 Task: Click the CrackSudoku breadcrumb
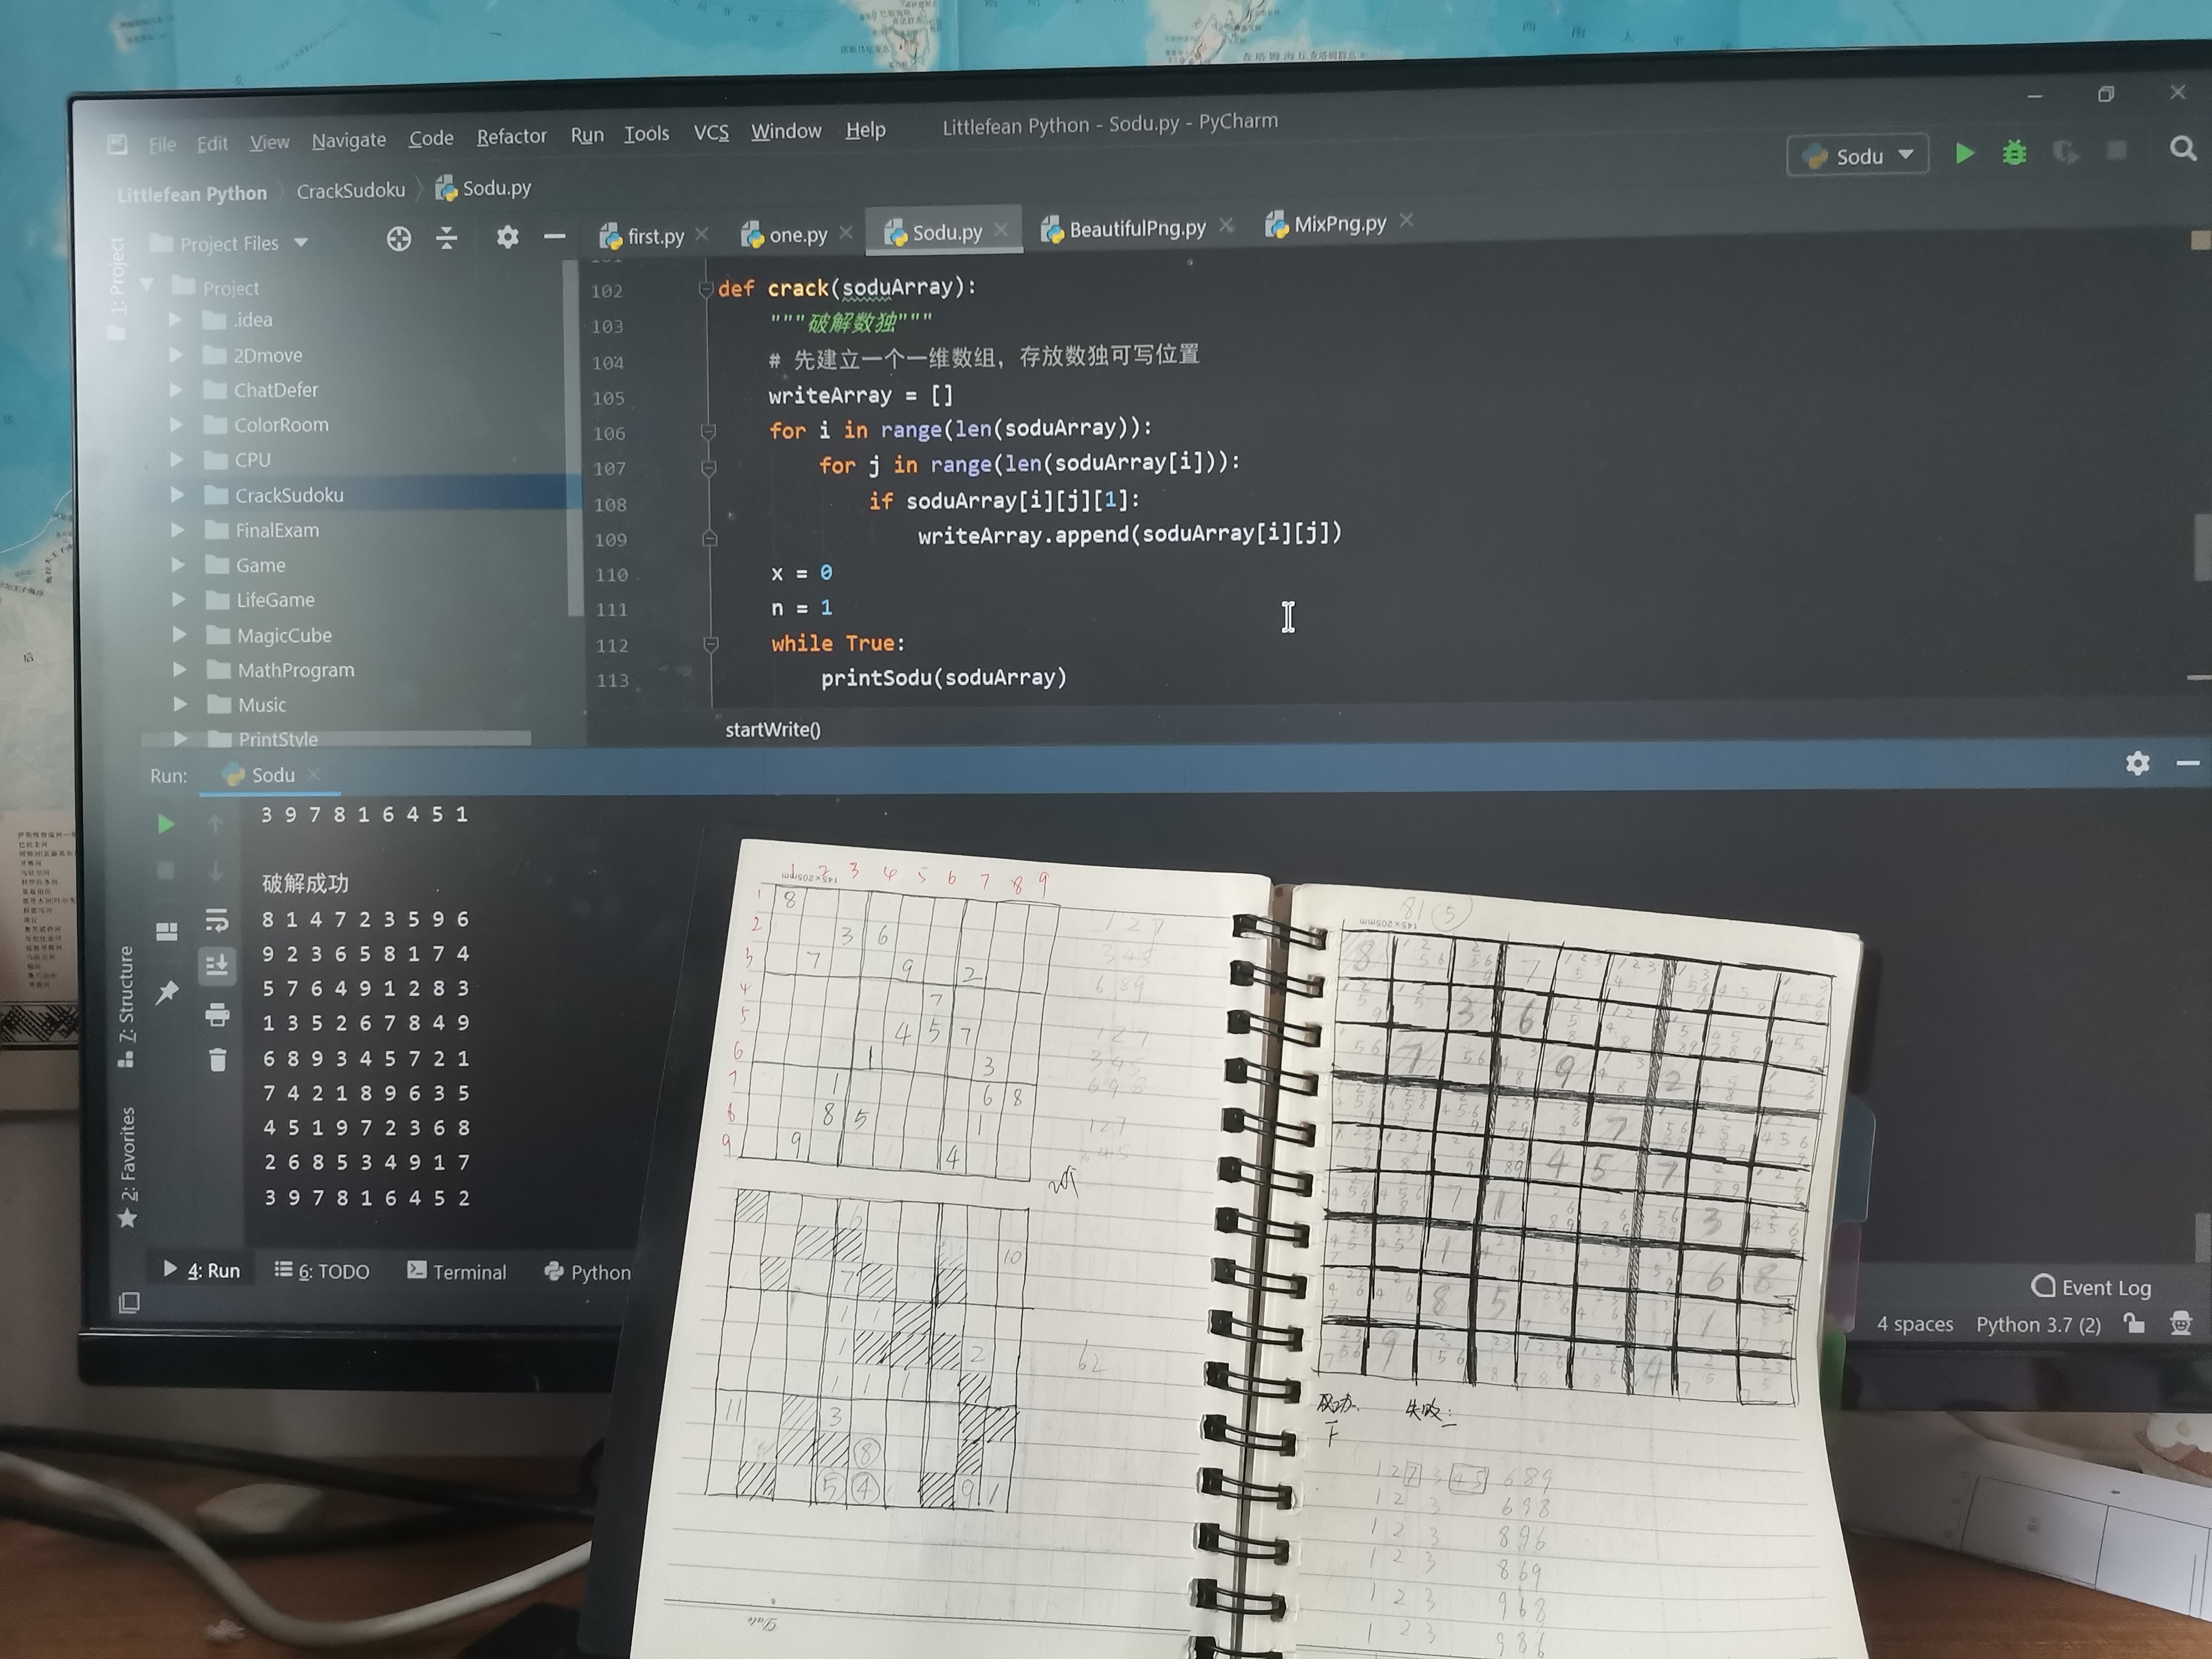tap(351, 190)
